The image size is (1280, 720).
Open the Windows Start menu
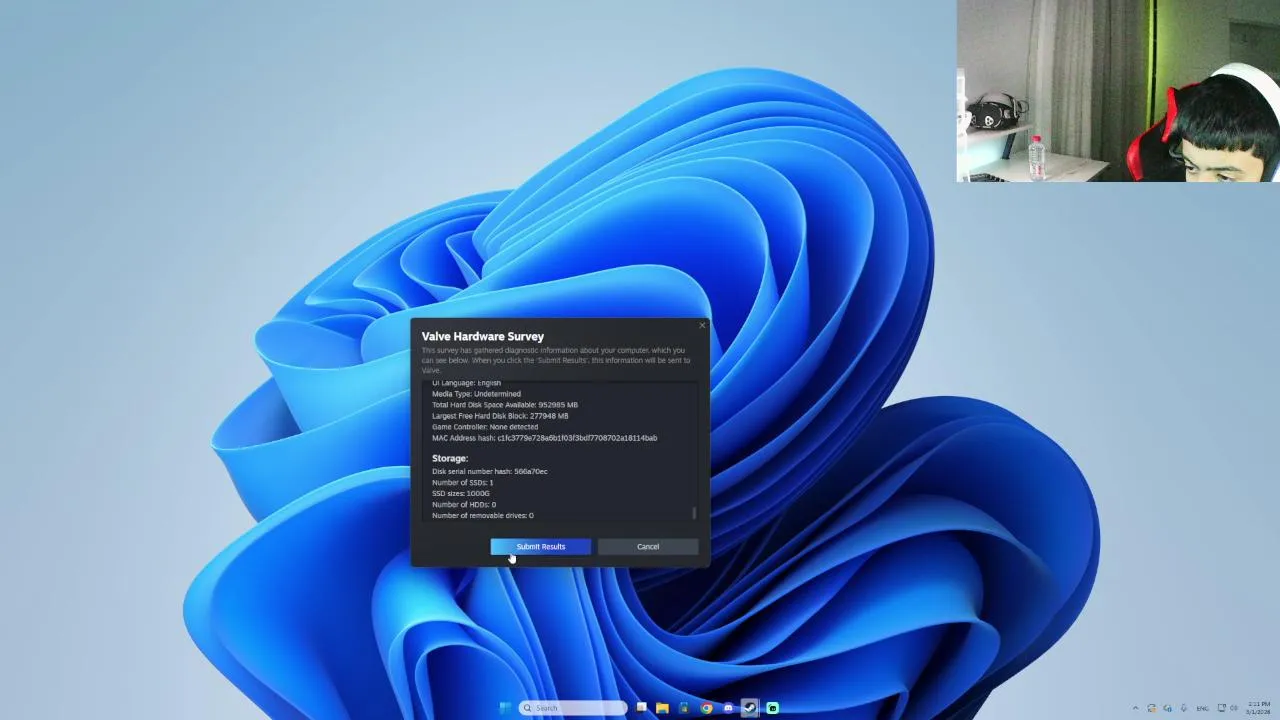tap(505, 708)
